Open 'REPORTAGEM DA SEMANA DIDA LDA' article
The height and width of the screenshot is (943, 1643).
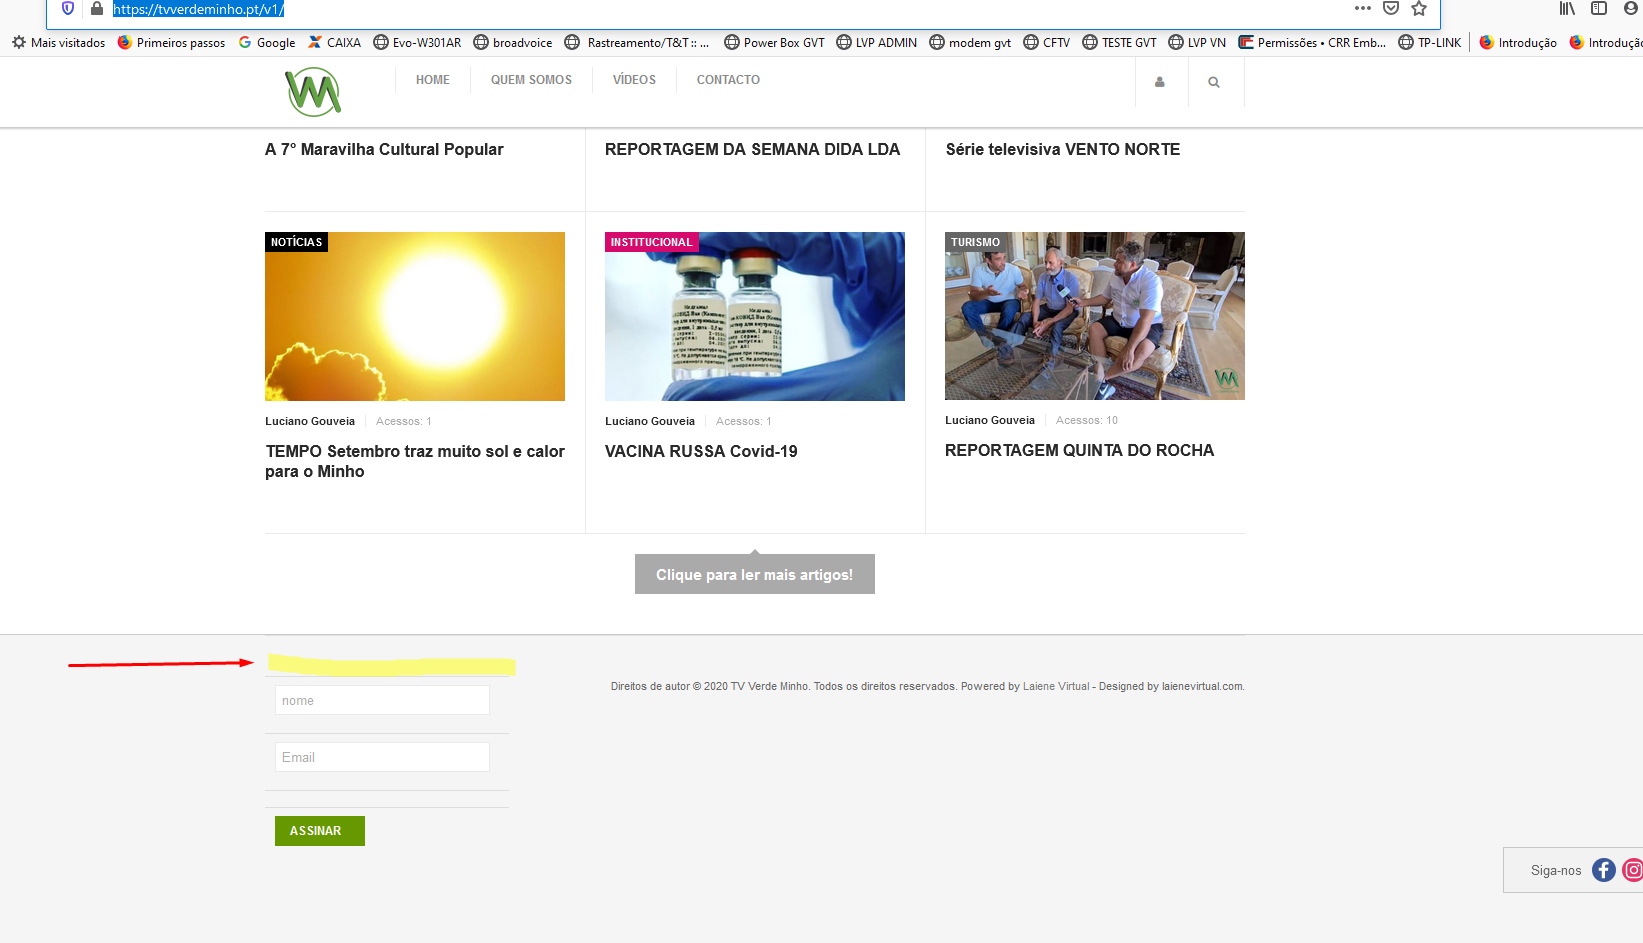(752, 149)
